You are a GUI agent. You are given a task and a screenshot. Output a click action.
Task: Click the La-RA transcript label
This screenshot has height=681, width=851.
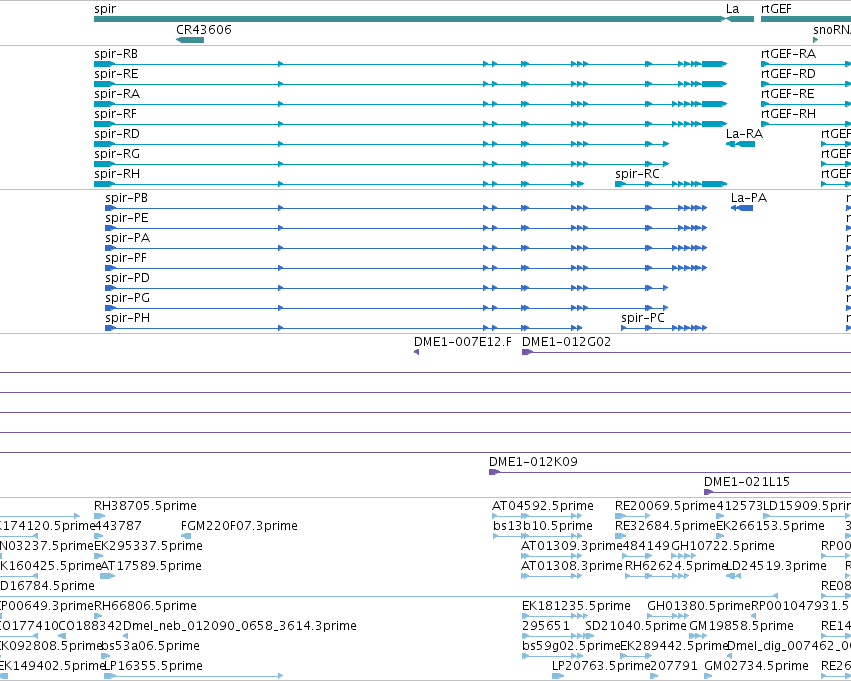pos(744,135)
